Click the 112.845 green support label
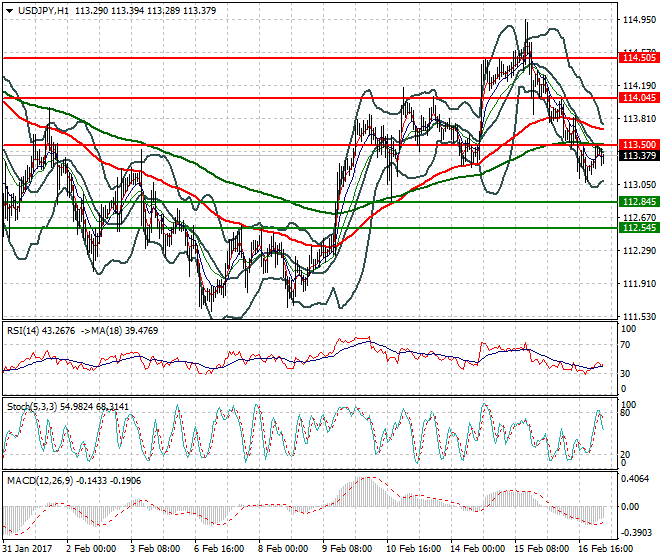This screenshot has width=660, height=560. [x=639, y=202]
